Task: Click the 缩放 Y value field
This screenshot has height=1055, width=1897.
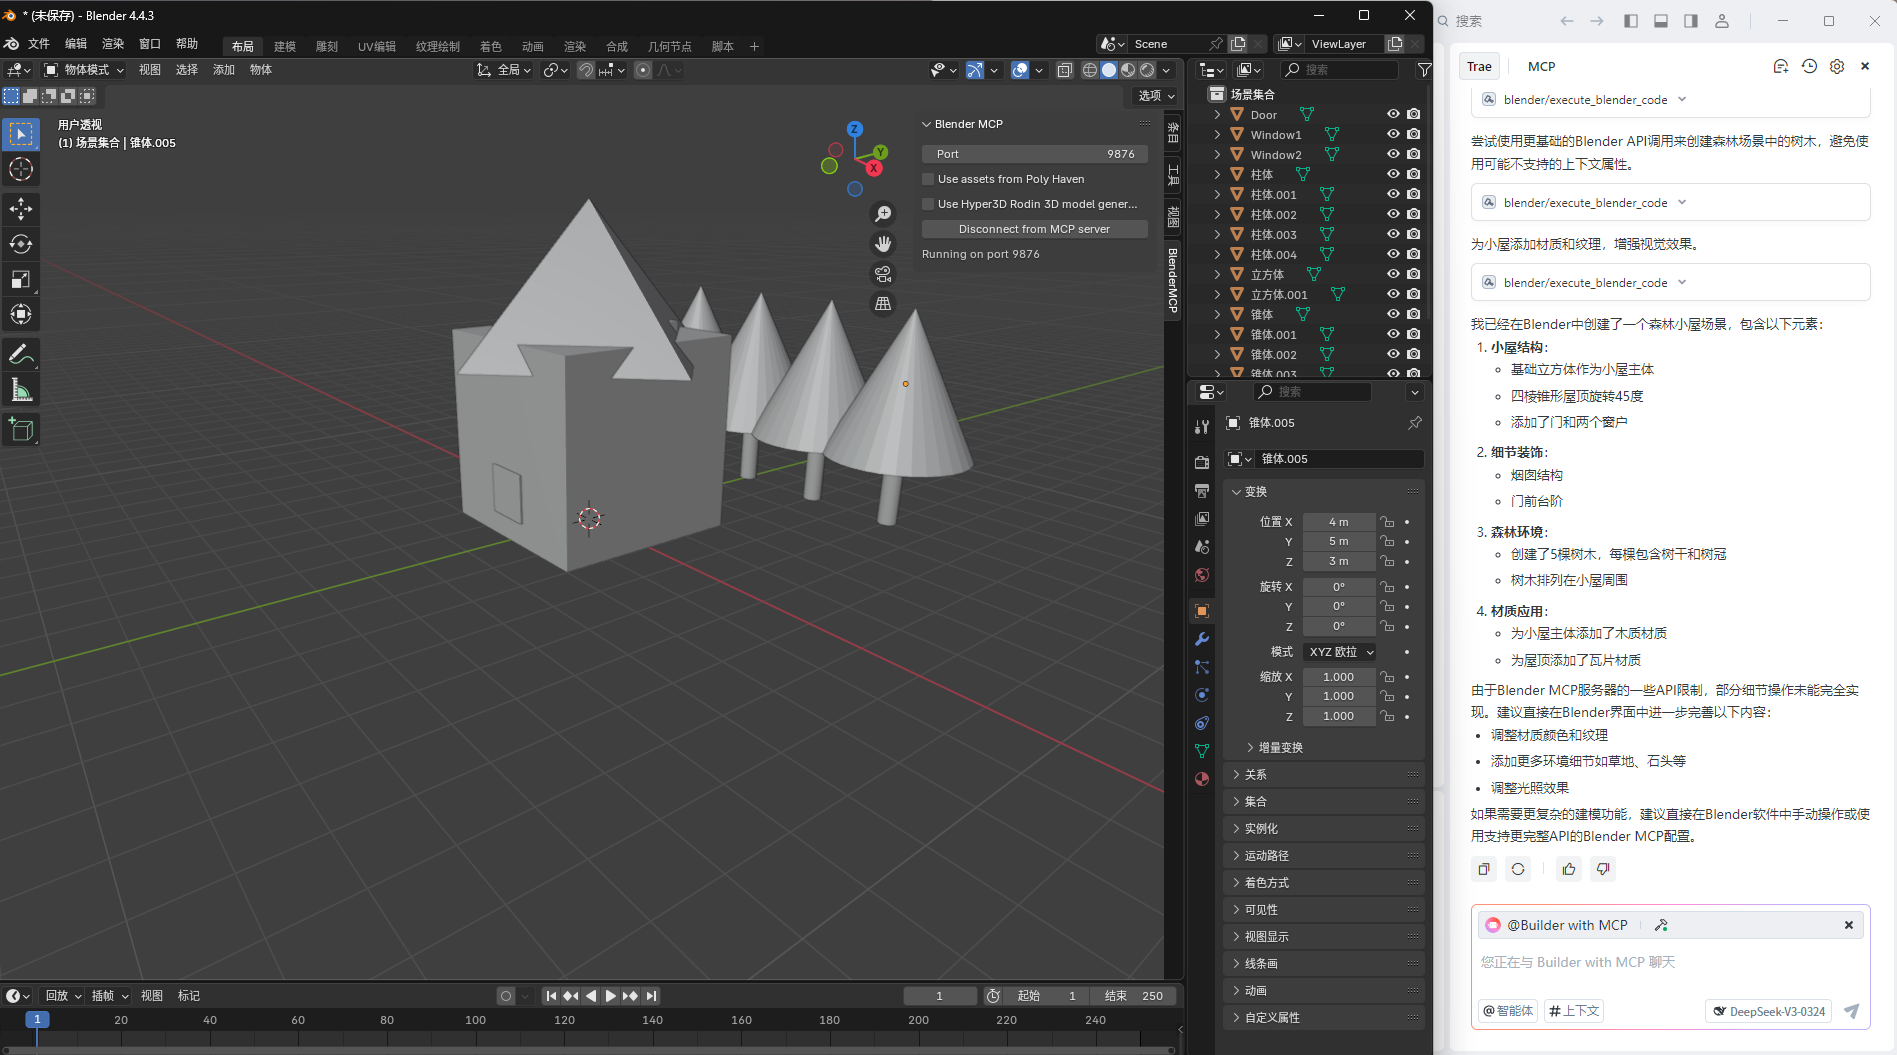Action: [x=1338, y=696]
